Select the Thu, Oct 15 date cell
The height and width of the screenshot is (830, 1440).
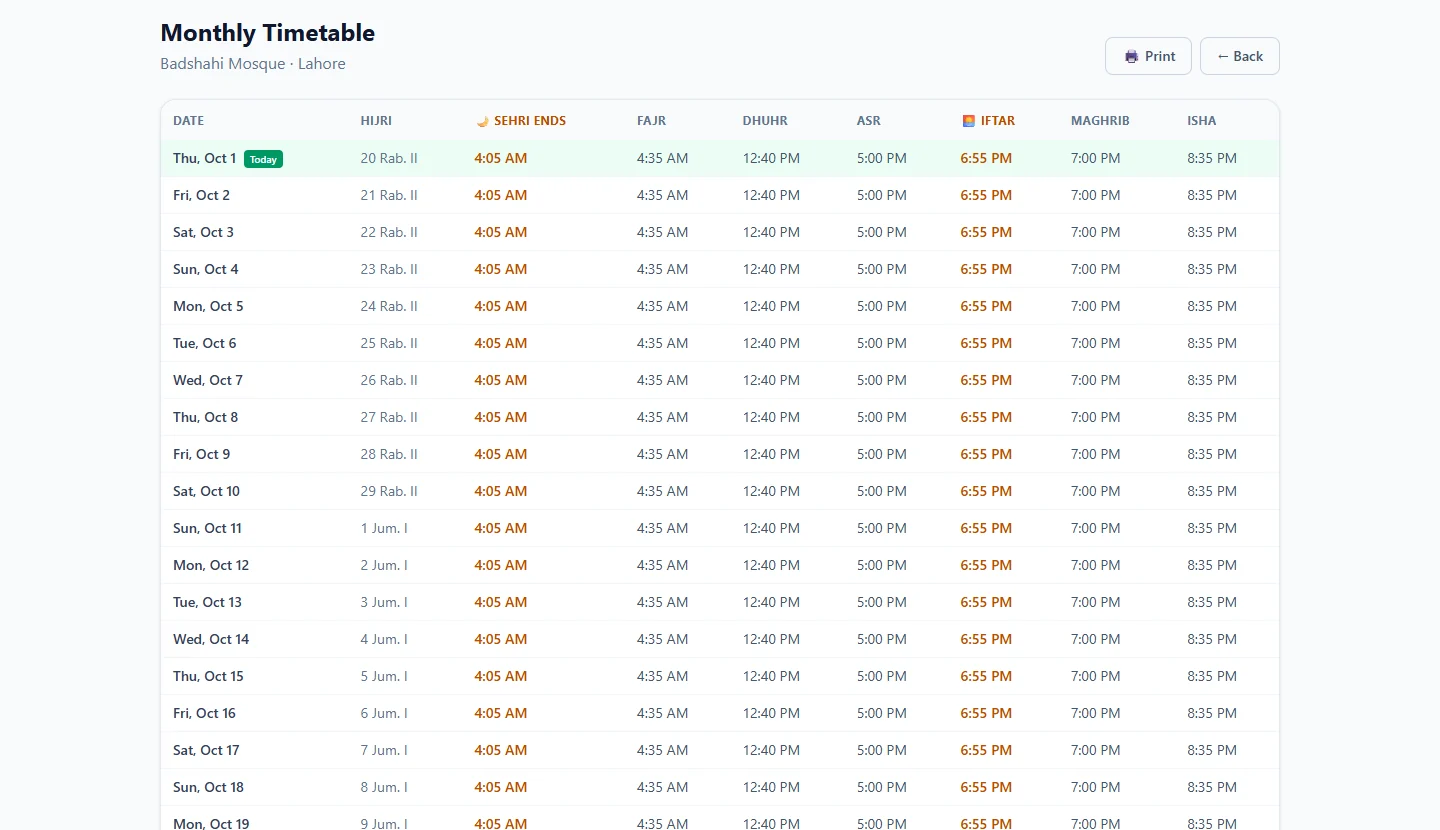click(x=208, y=676)
